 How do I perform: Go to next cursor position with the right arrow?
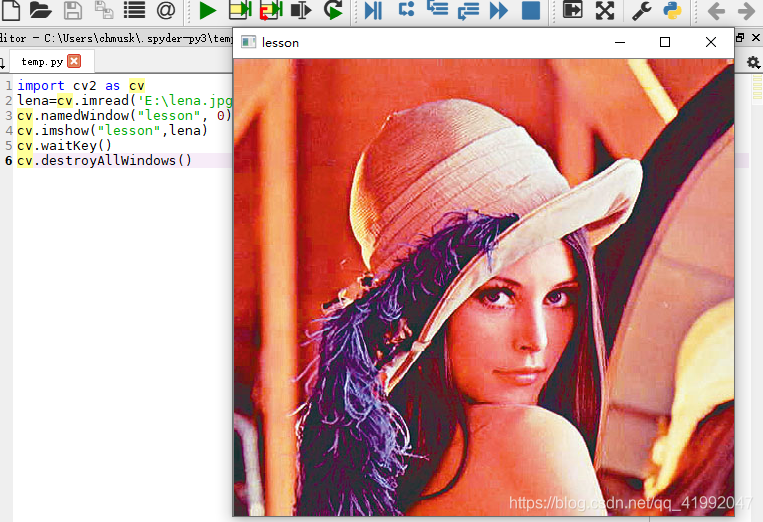(746, 11)
